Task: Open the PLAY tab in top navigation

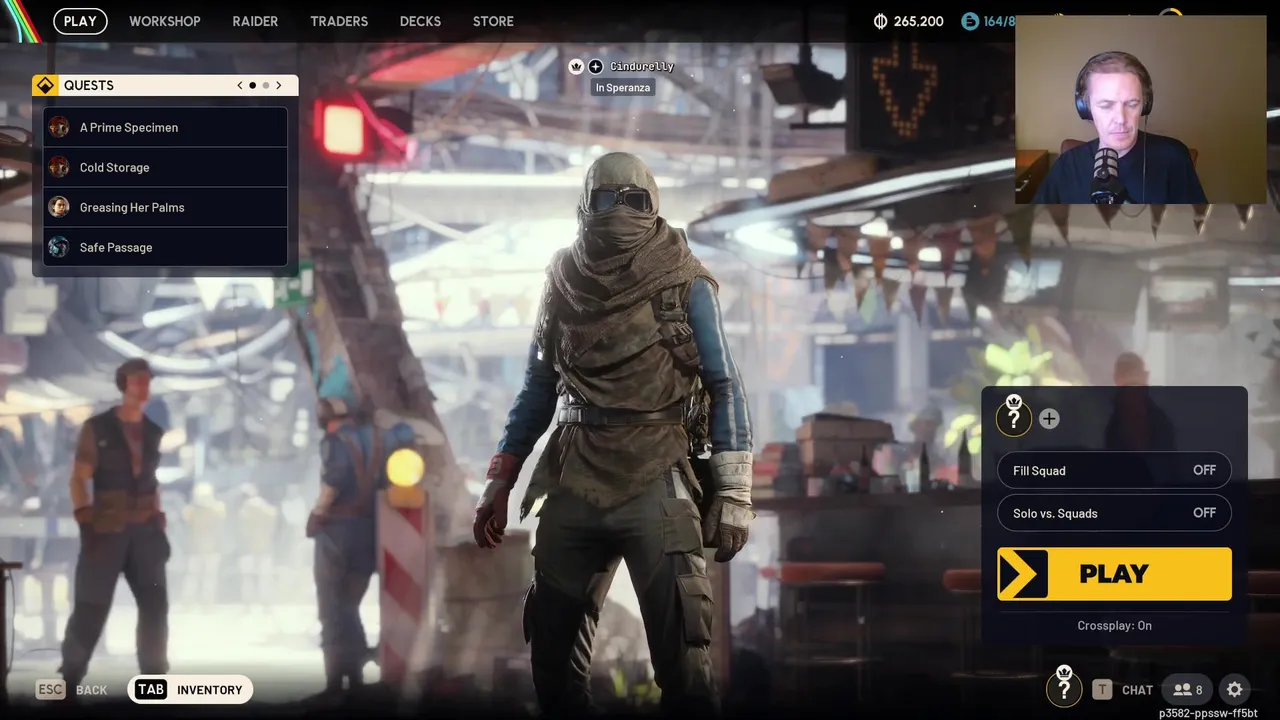Action: pos(80,21)
